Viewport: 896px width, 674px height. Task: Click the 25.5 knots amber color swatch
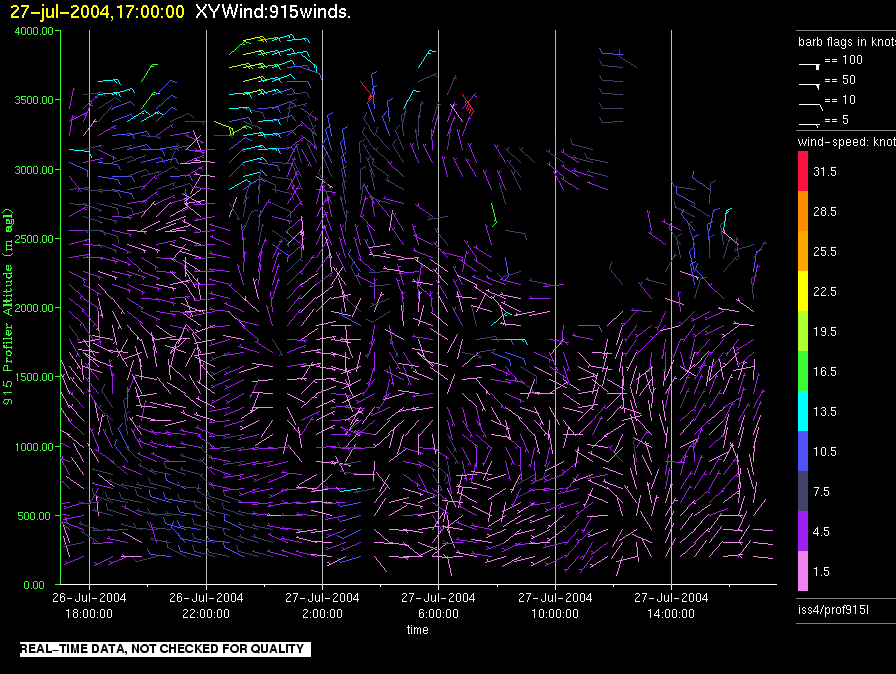(x=803, y=251)
